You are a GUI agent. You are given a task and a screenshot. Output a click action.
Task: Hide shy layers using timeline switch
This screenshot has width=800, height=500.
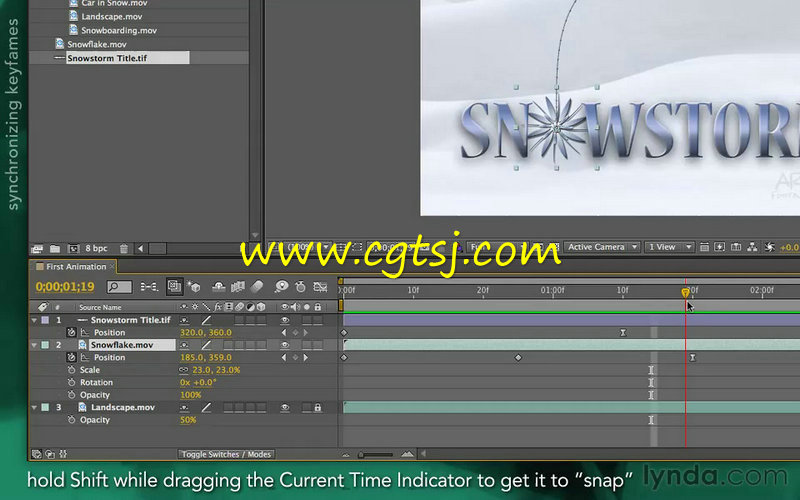click(x=218, y=287)
